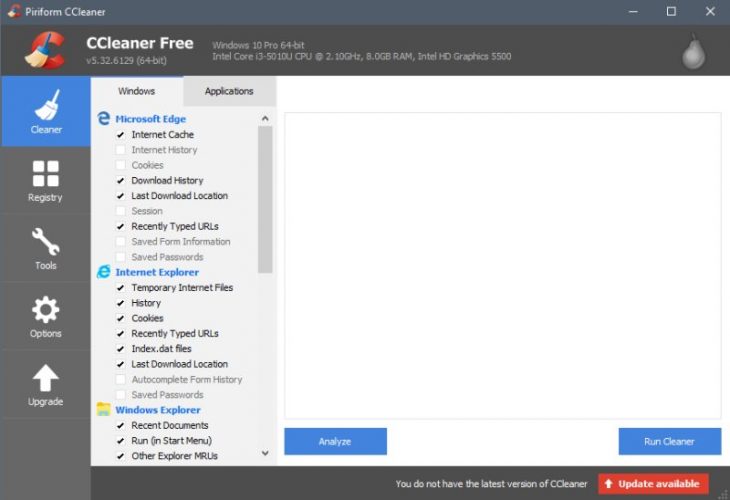This screenshot has height=500, width=730.
Task: Click the cleaner list scrollbar thumb
Action: click(265, 199)
